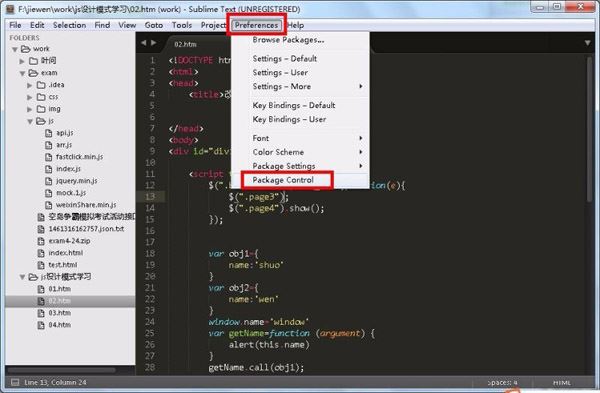The width and height of the screenshot is (600, 393).
Task: Click the sidebar horizontal scrollbar
Action: click(61, 370)
